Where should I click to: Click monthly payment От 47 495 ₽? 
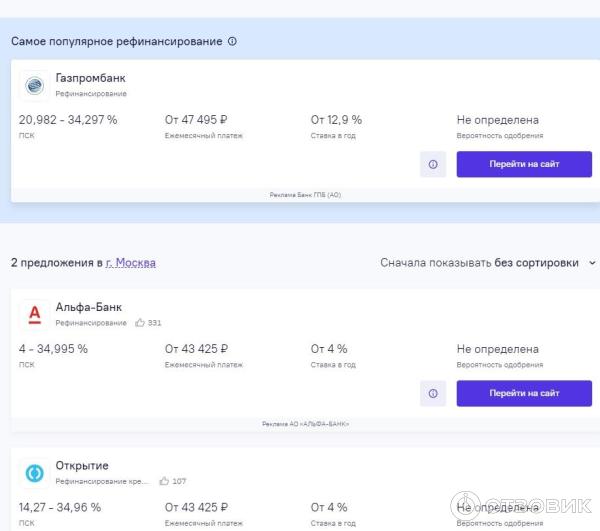[196, 120]
